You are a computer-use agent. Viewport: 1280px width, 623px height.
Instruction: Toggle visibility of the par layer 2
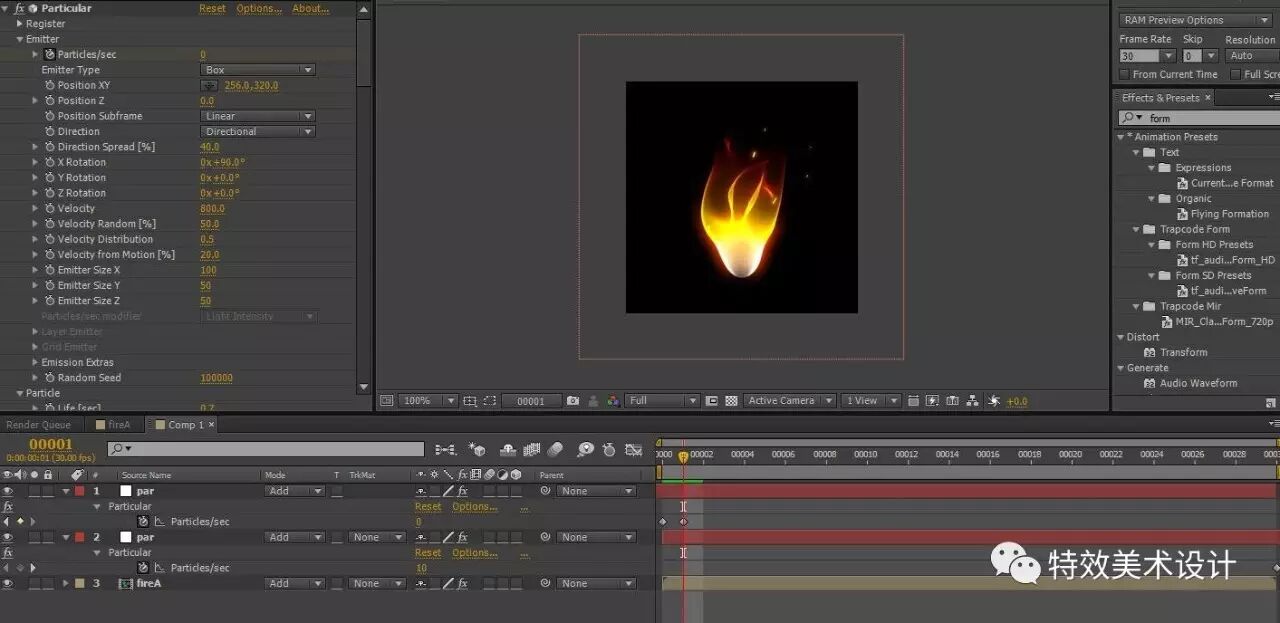click(x=8, y=537)
